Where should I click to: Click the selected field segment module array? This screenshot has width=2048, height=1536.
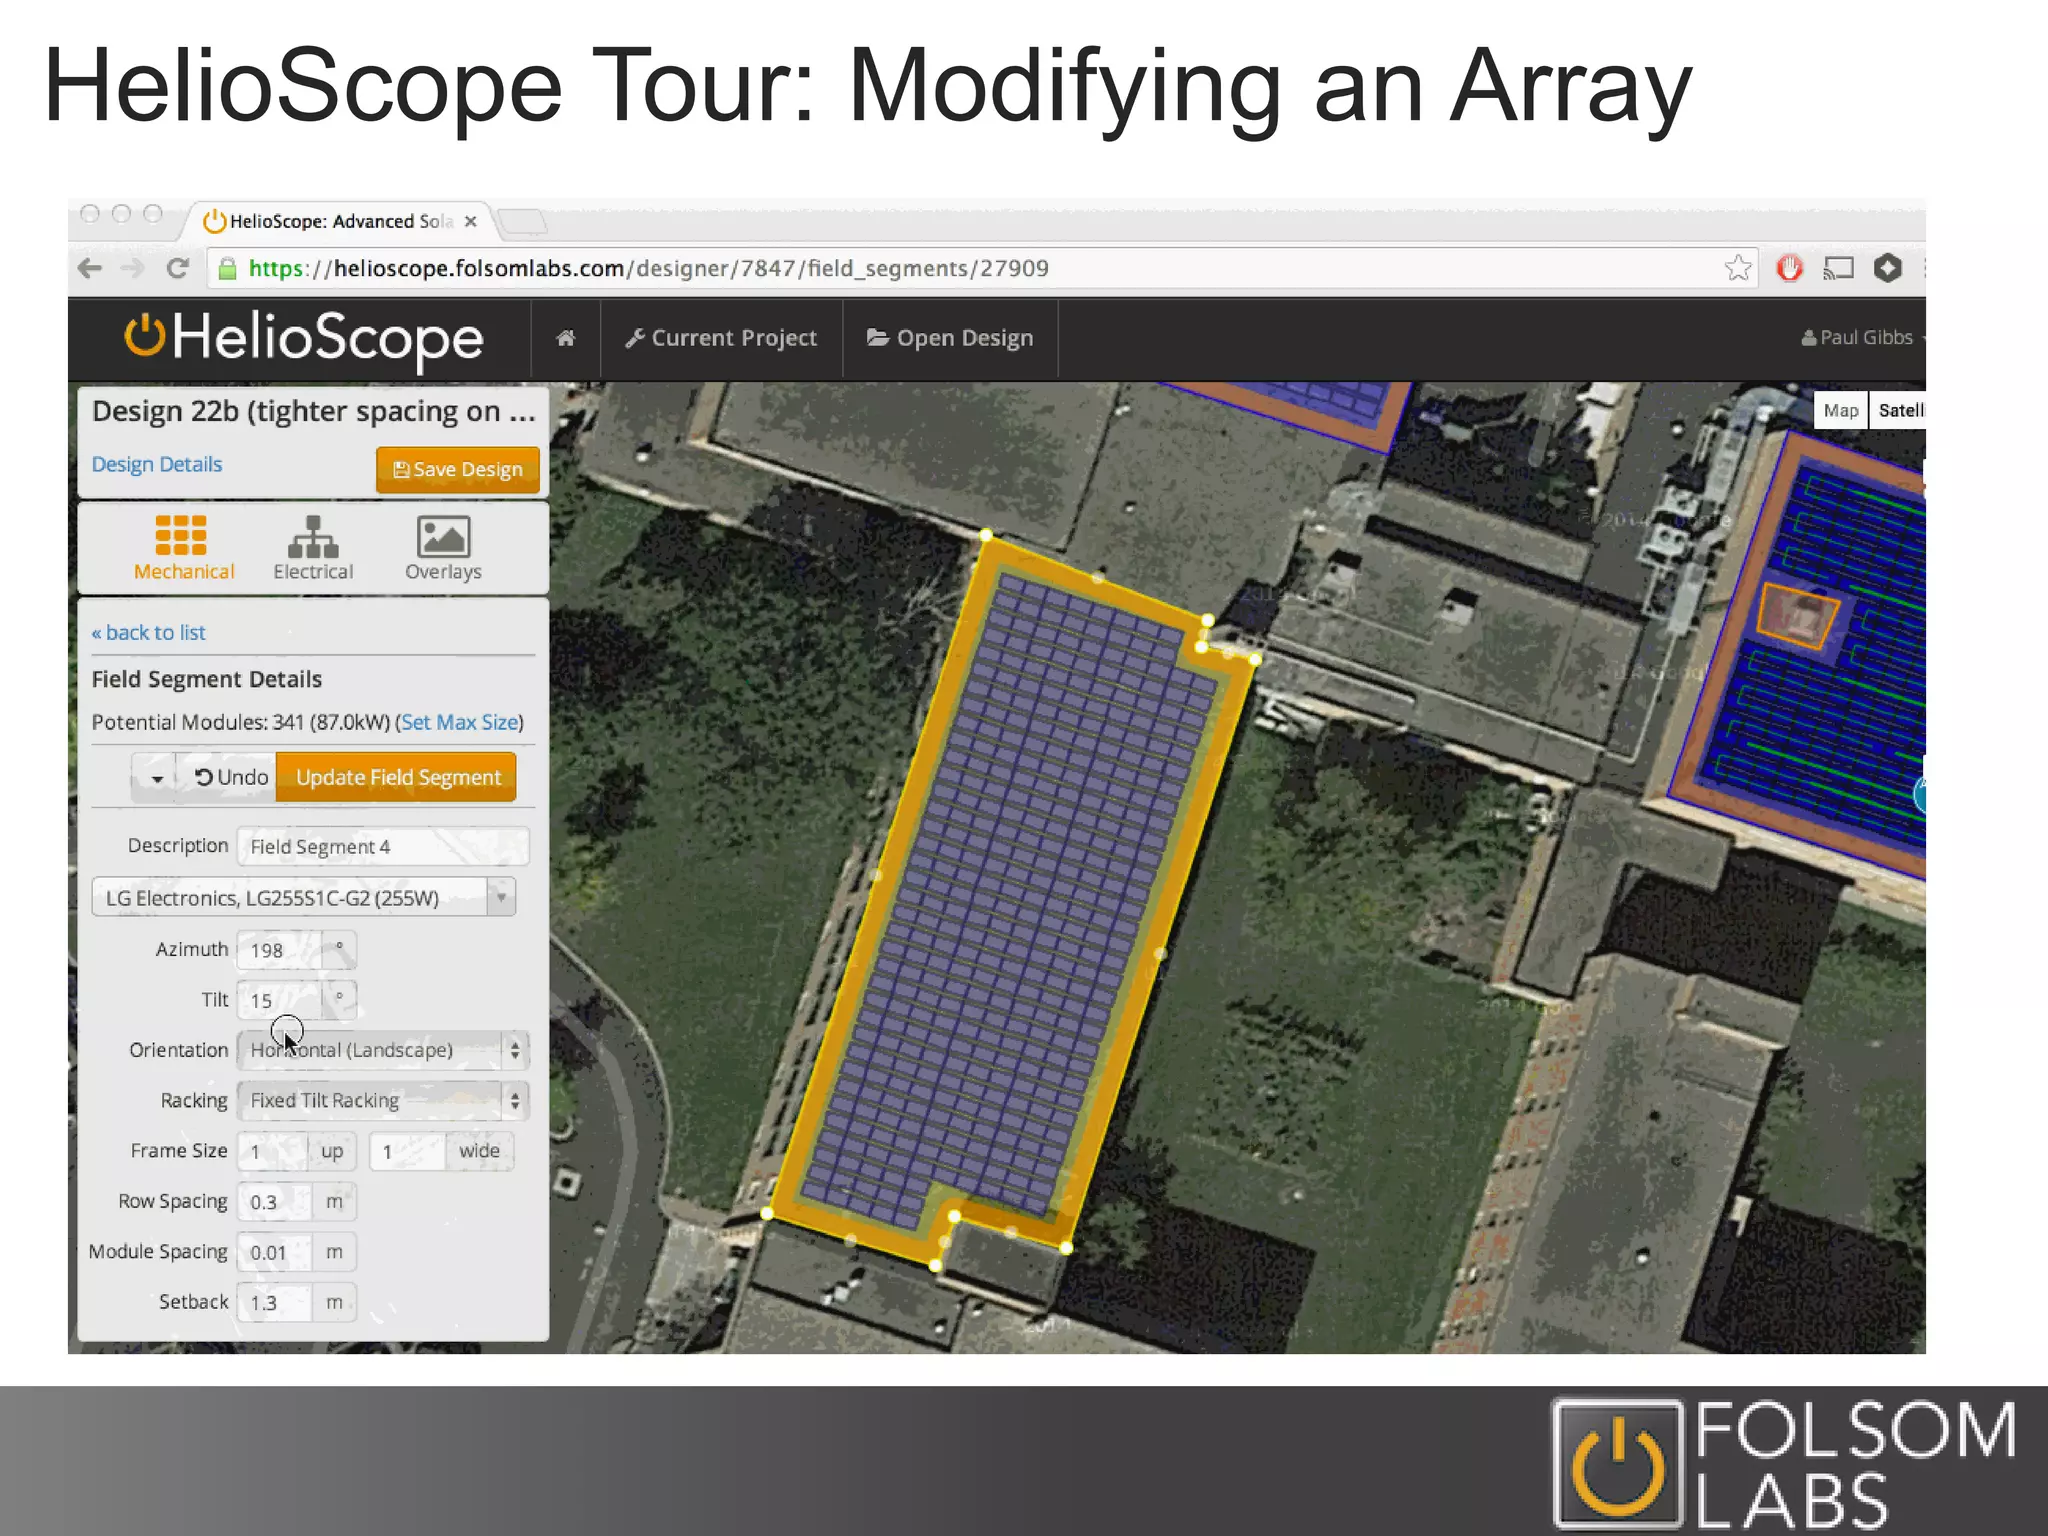tap(1010, 900)
